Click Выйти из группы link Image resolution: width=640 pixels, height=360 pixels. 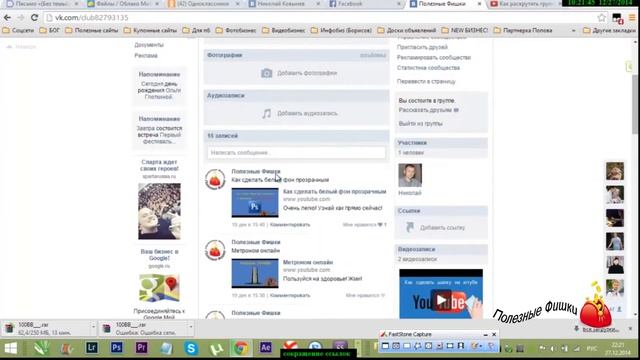click(420, 124)
